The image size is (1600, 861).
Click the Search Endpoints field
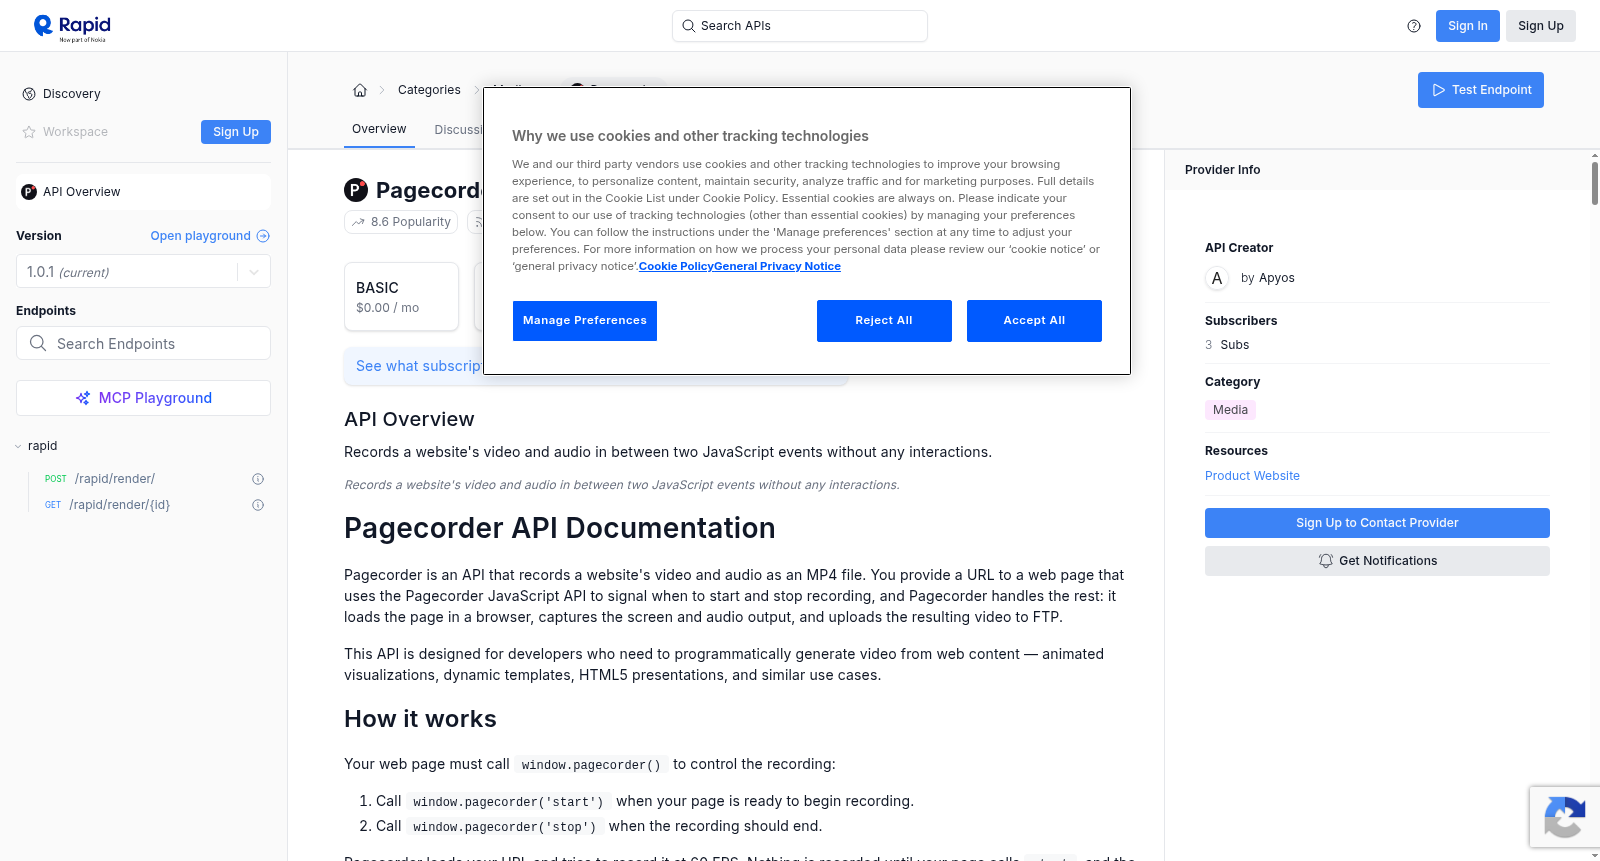pos(143,343)
